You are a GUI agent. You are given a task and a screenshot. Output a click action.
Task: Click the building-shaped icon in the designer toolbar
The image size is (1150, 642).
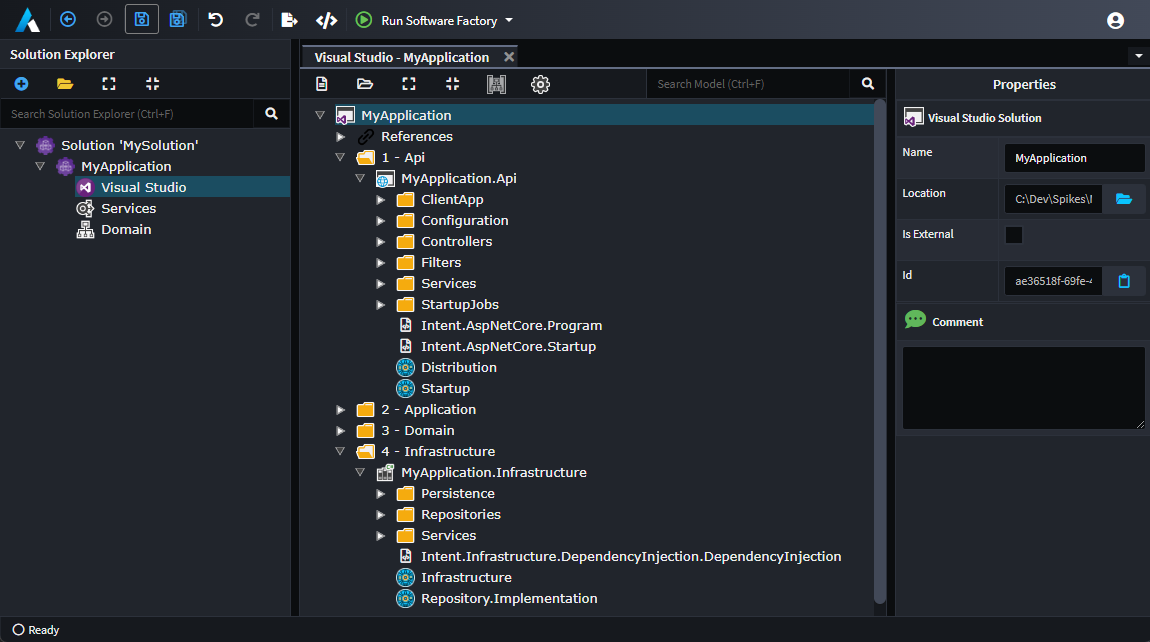497,84
